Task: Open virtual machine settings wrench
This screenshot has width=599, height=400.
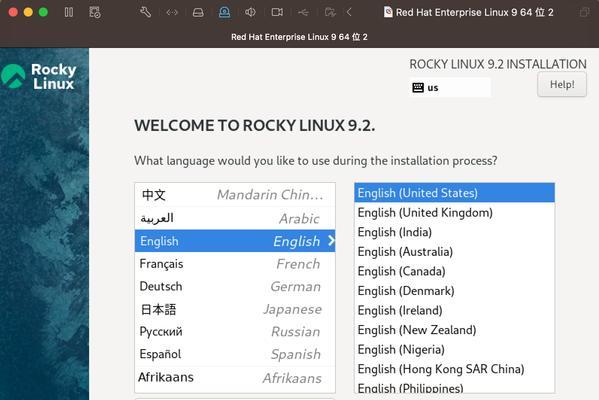Action: pyautogui.click(x=146, y=12)
